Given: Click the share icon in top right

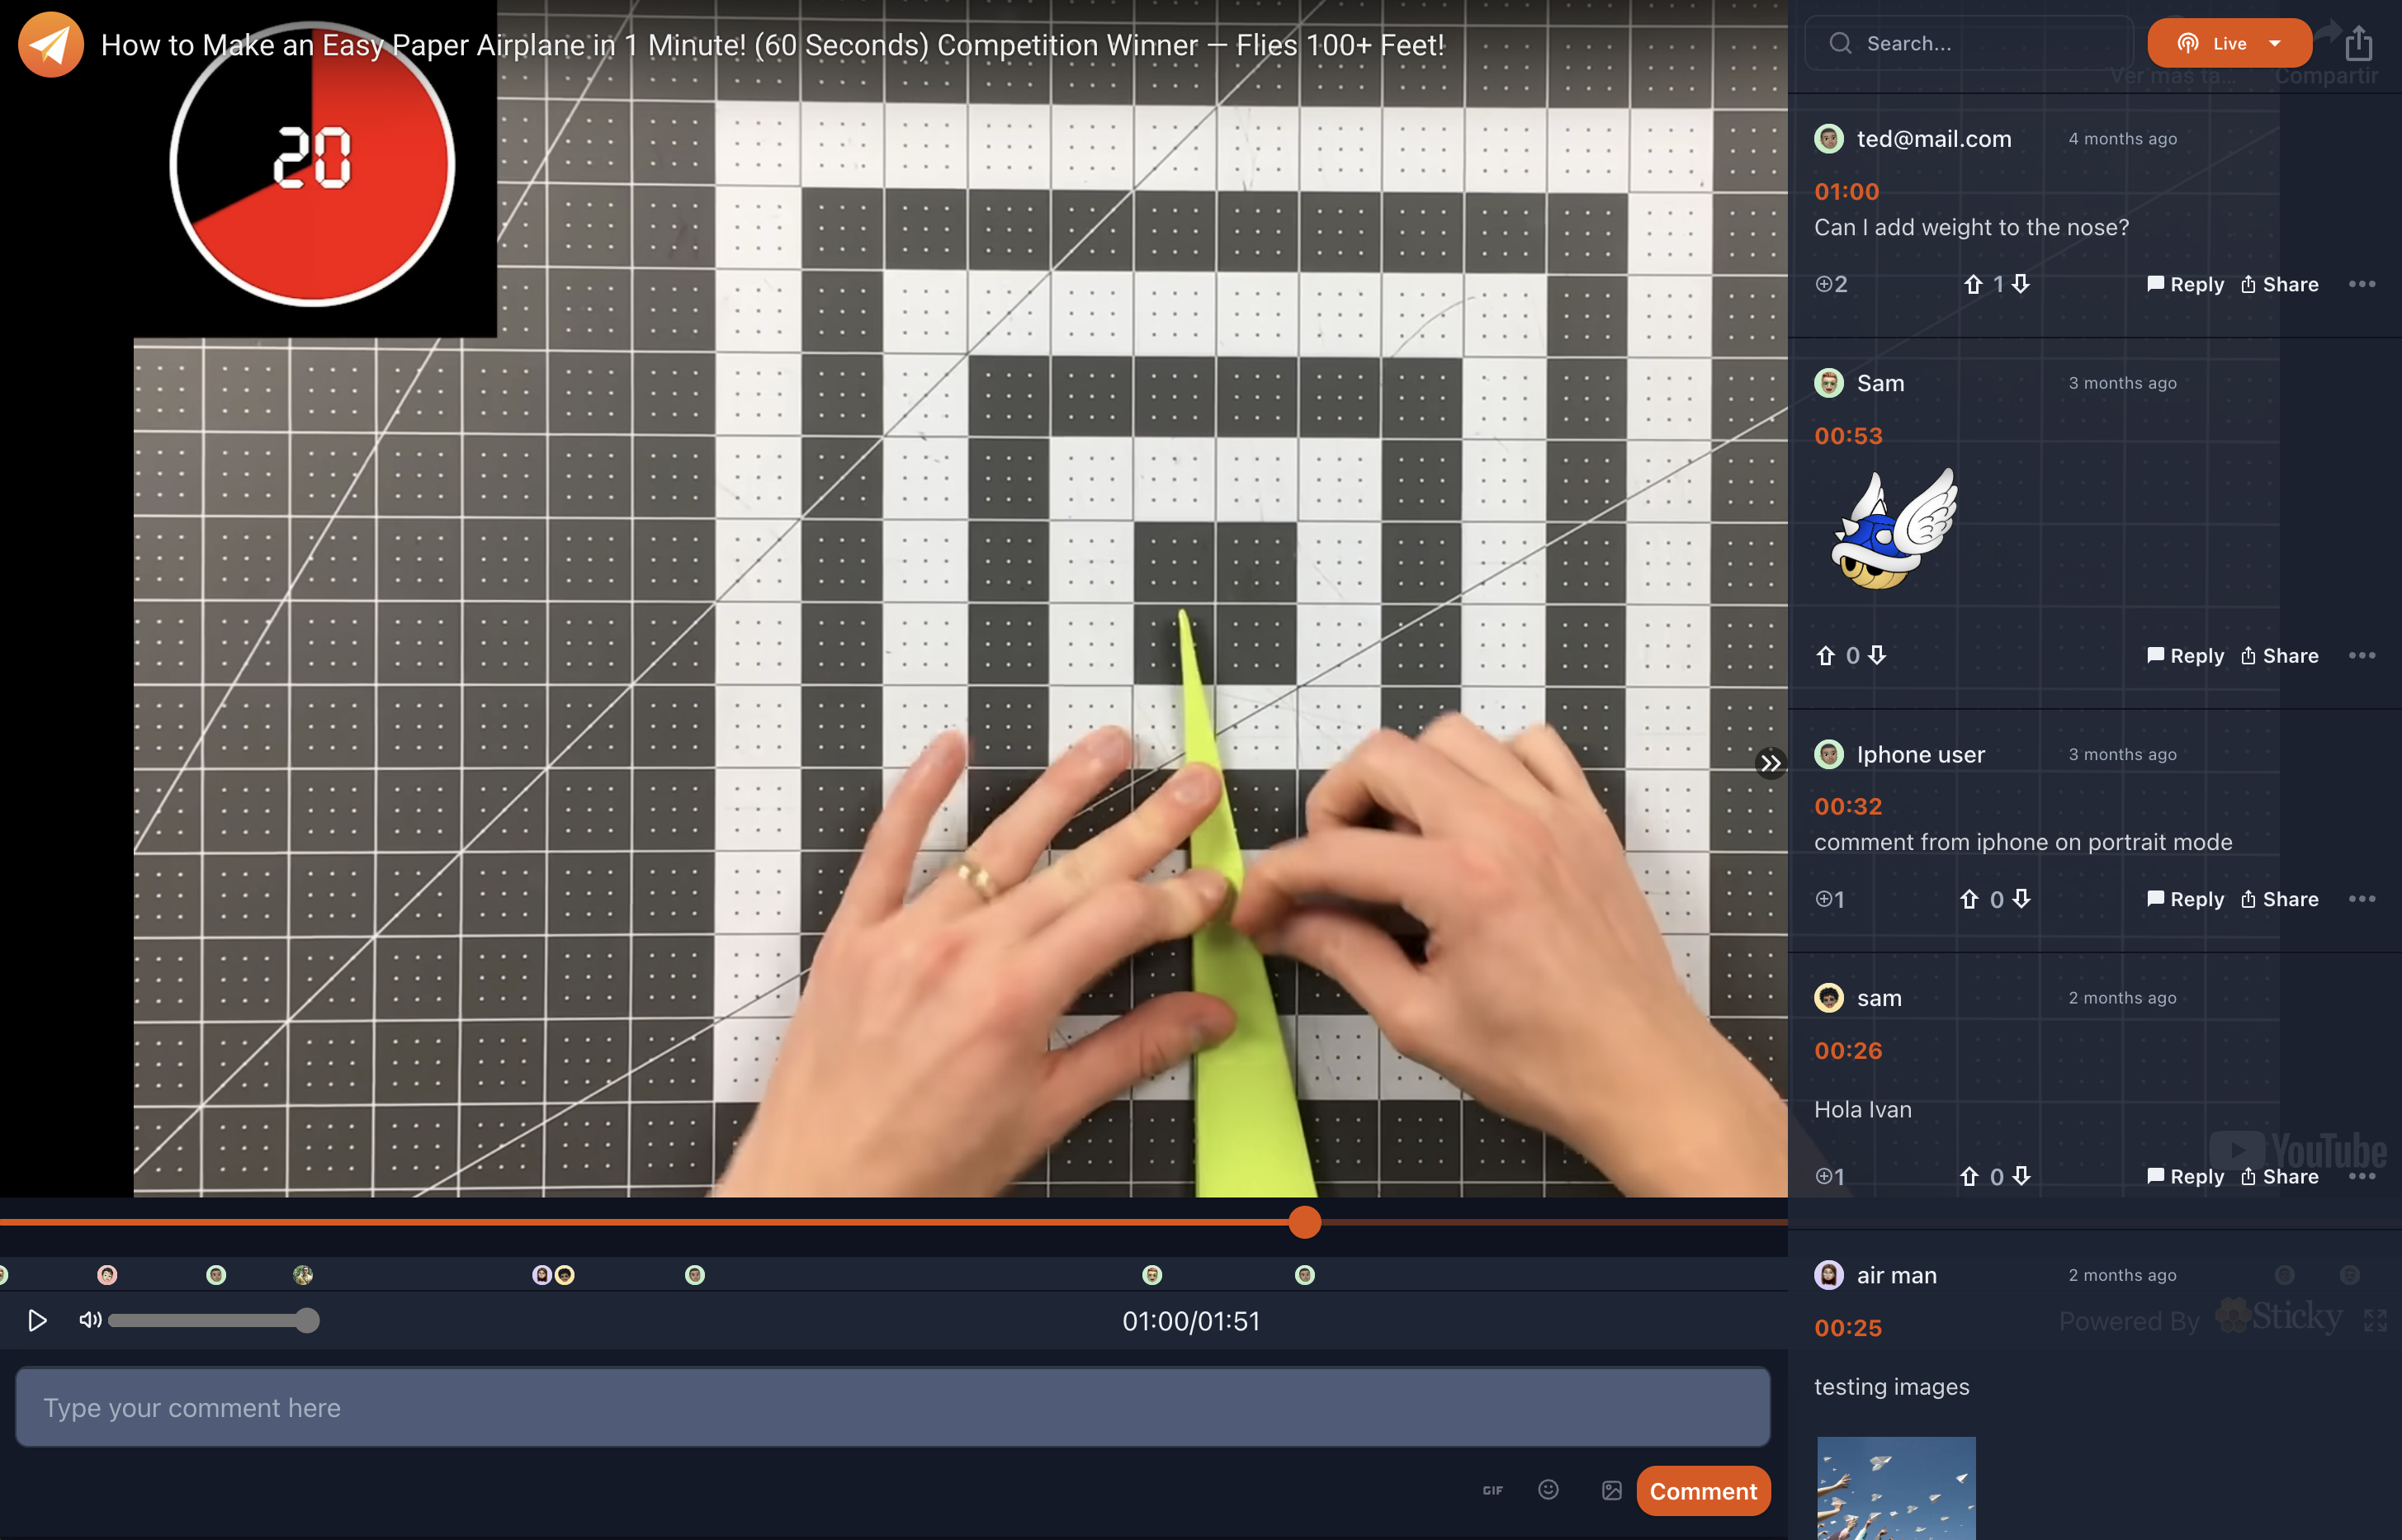Looking at the screenshot, I should [2358, 43].
